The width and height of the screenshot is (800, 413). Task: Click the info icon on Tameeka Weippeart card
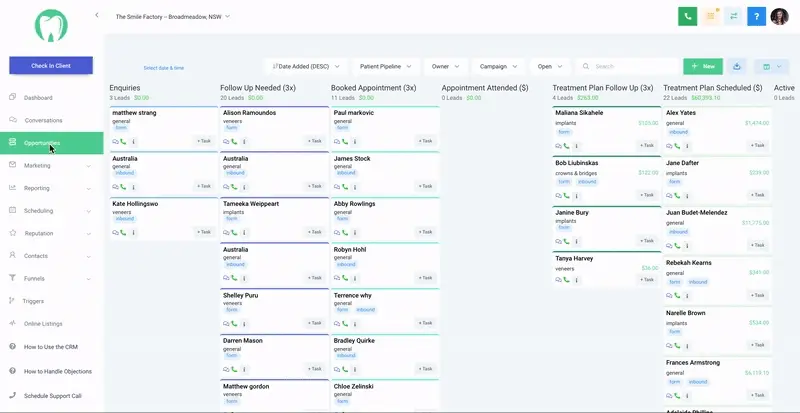pyautogui.click(x=244, y=232)
